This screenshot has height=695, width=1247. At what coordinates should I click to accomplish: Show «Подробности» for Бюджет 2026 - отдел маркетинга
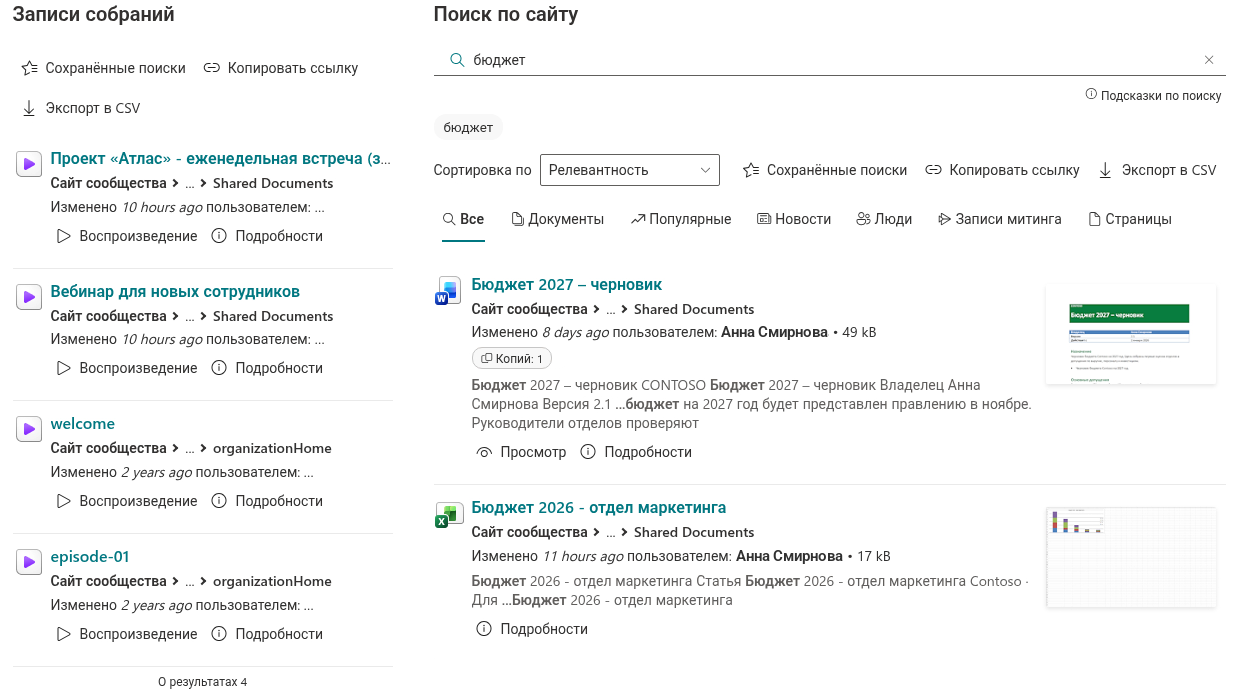pyautogui.click(x=532, y=629)
